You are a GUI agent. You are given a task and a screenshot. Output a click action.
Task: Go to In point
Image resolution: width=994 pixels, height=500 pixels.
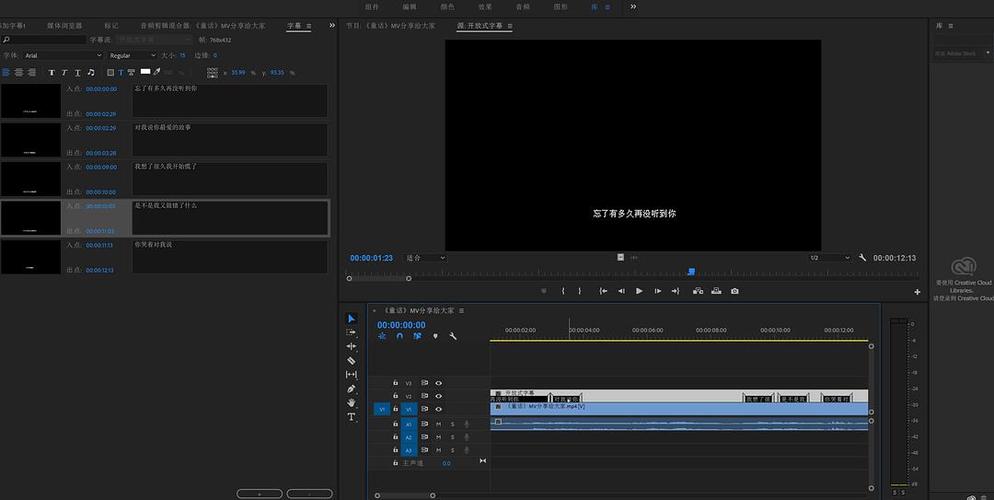click(x=604, y=292)
